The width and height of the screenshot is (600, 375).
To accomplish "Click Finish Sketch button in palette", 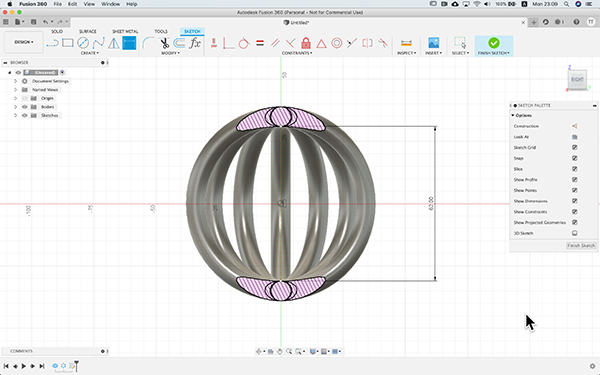I will pyautogui.click(x=581, y=246).
